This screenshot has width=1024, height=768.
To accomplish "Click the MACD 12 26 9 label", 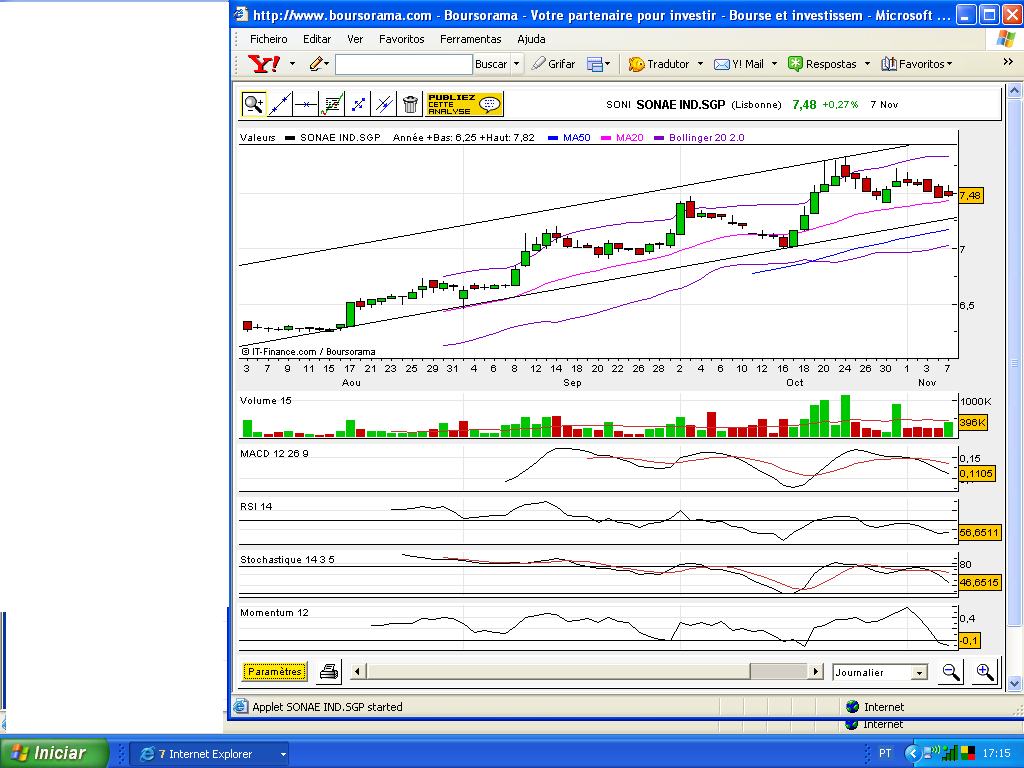I will tap(274, 454).
